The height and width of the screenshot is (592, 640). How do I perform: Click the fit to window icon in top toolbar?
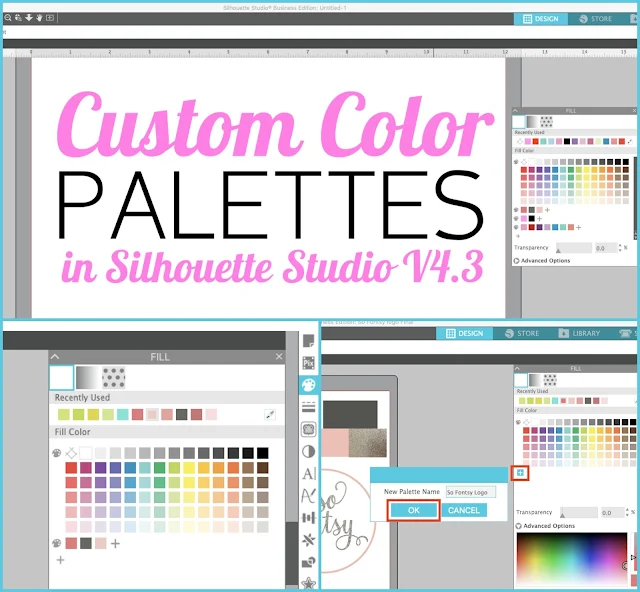50,18
